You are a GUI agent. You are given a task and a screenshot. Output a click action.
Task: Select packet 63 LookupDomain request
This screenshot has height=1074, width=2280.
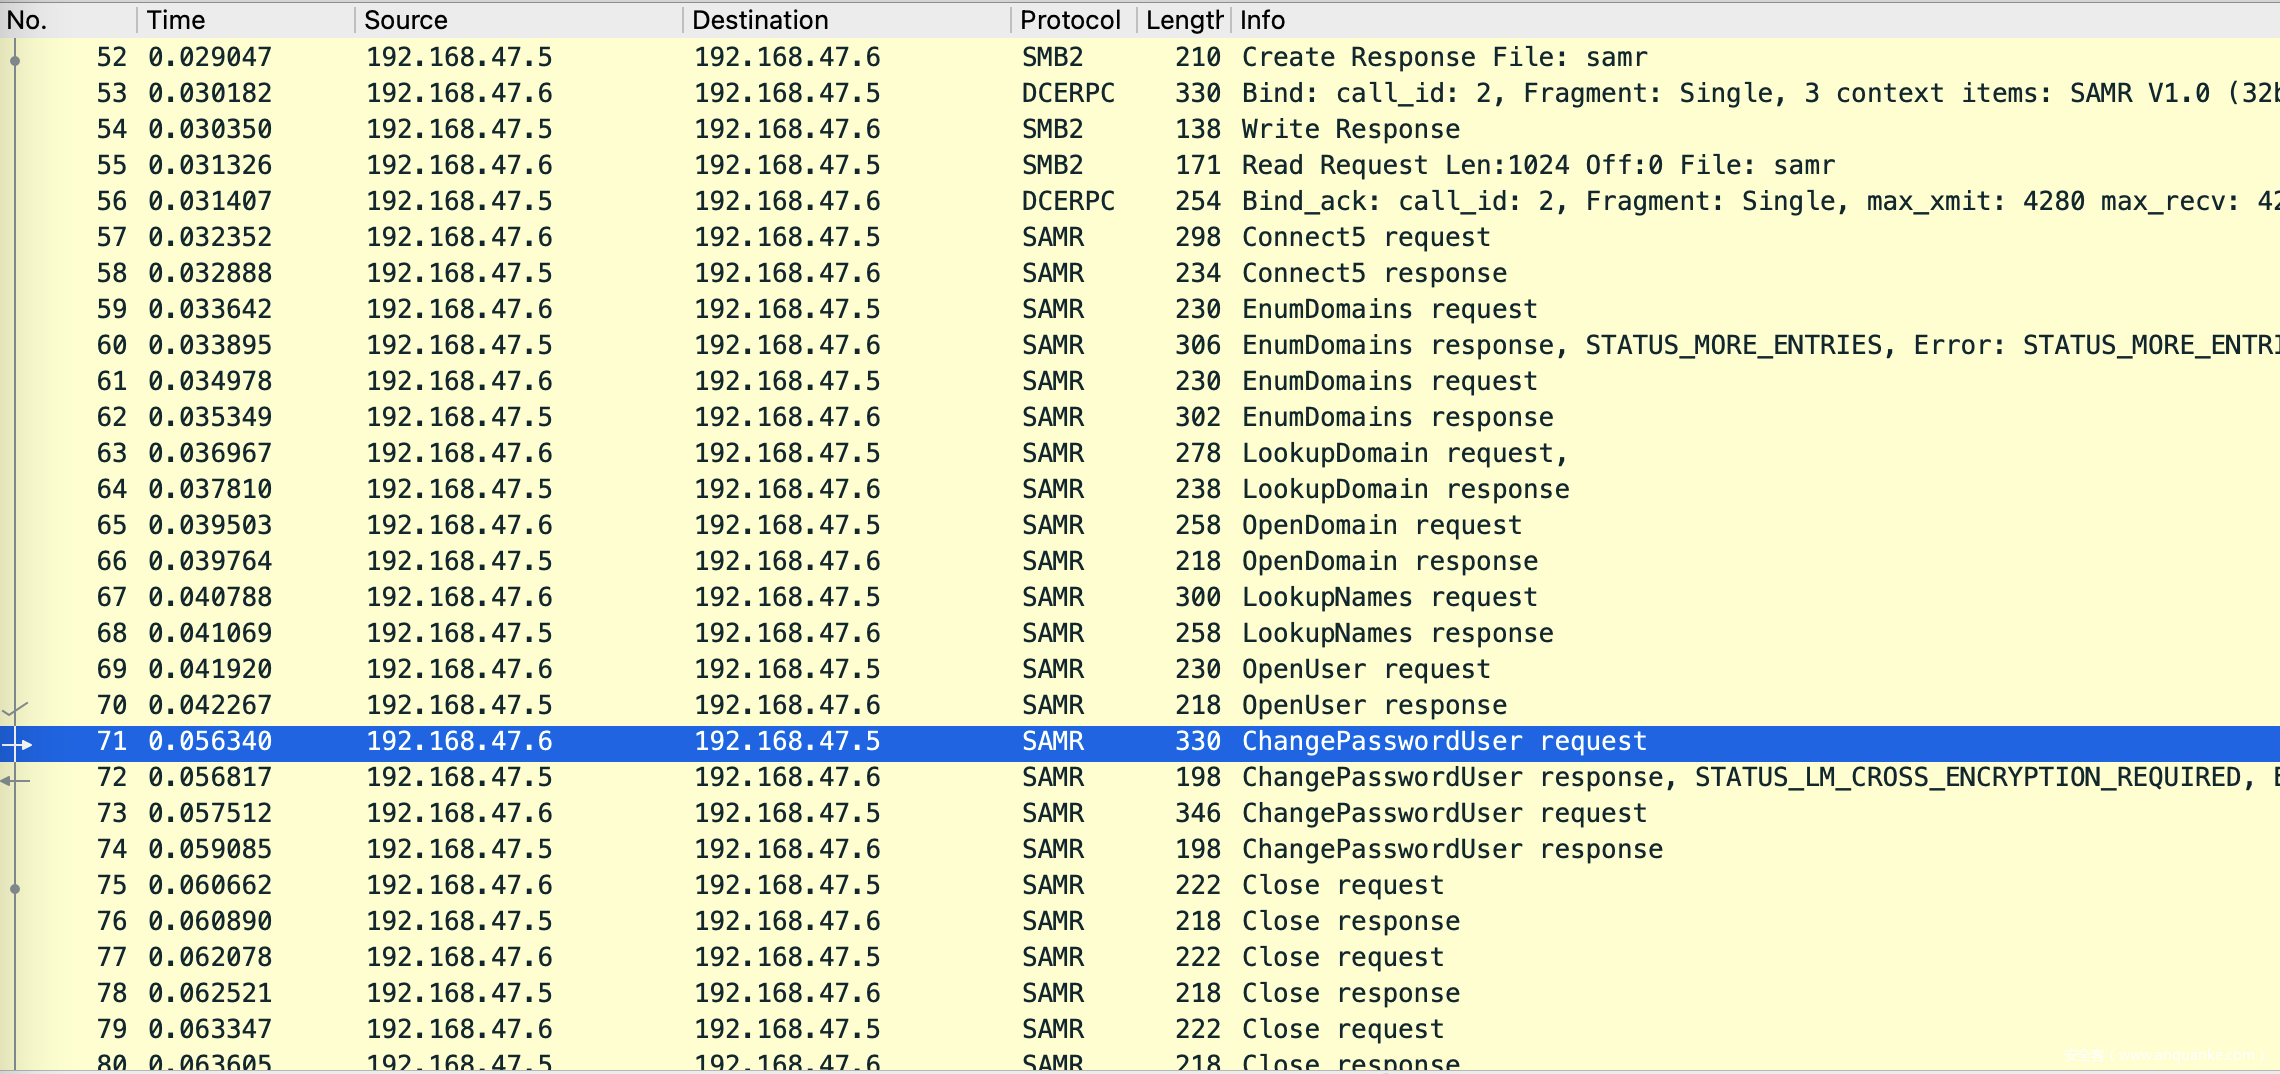coord(1140,453)
